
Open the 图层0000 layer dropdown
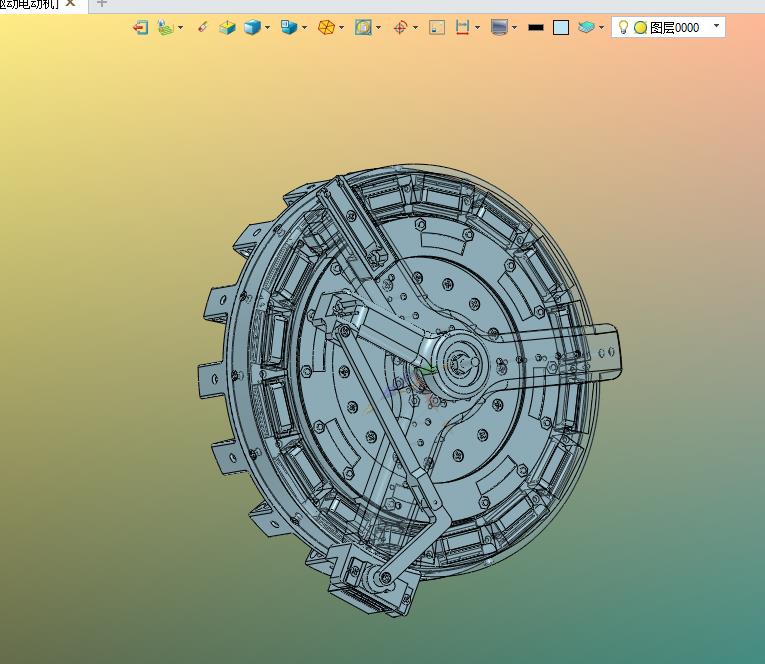[716, 25]
